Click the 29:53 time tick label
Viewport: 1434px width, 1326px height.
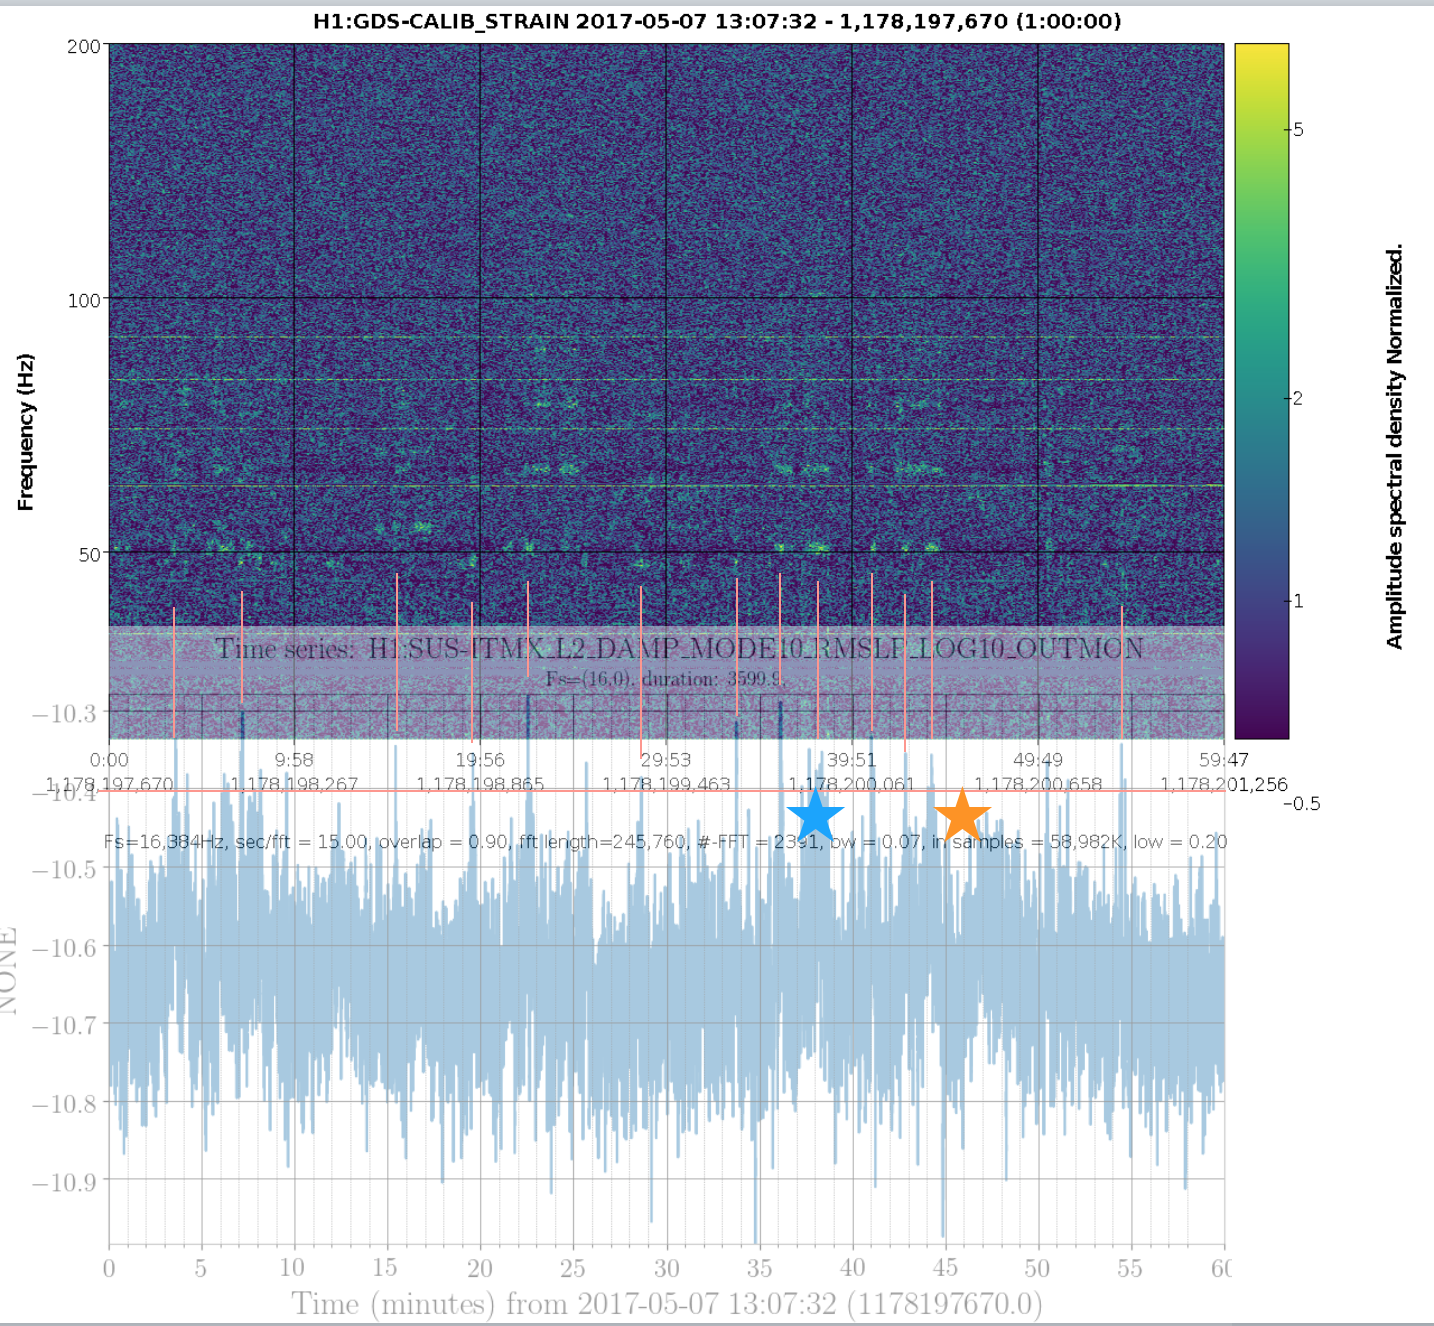666,760
